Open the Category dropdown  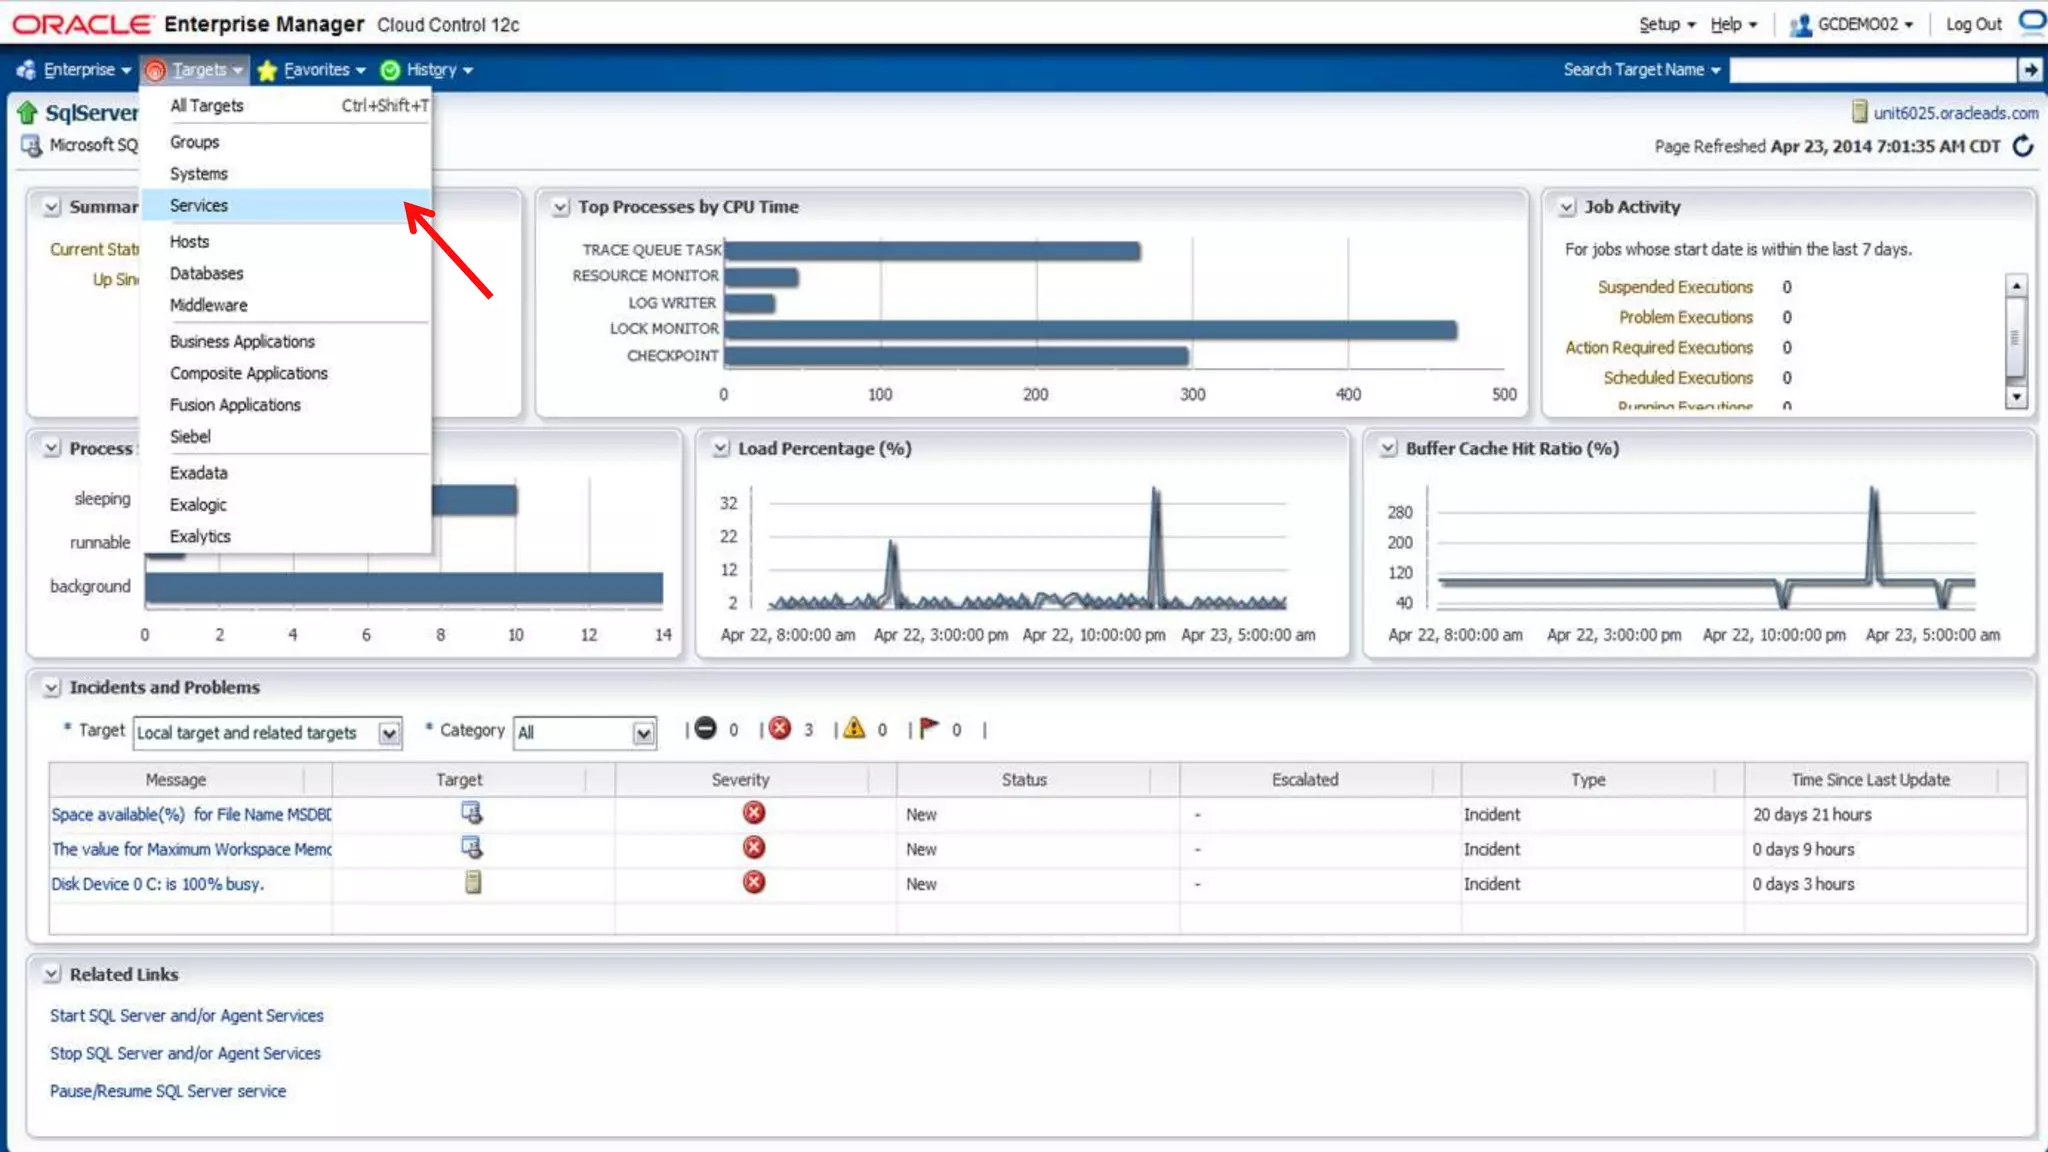[643, 734]
